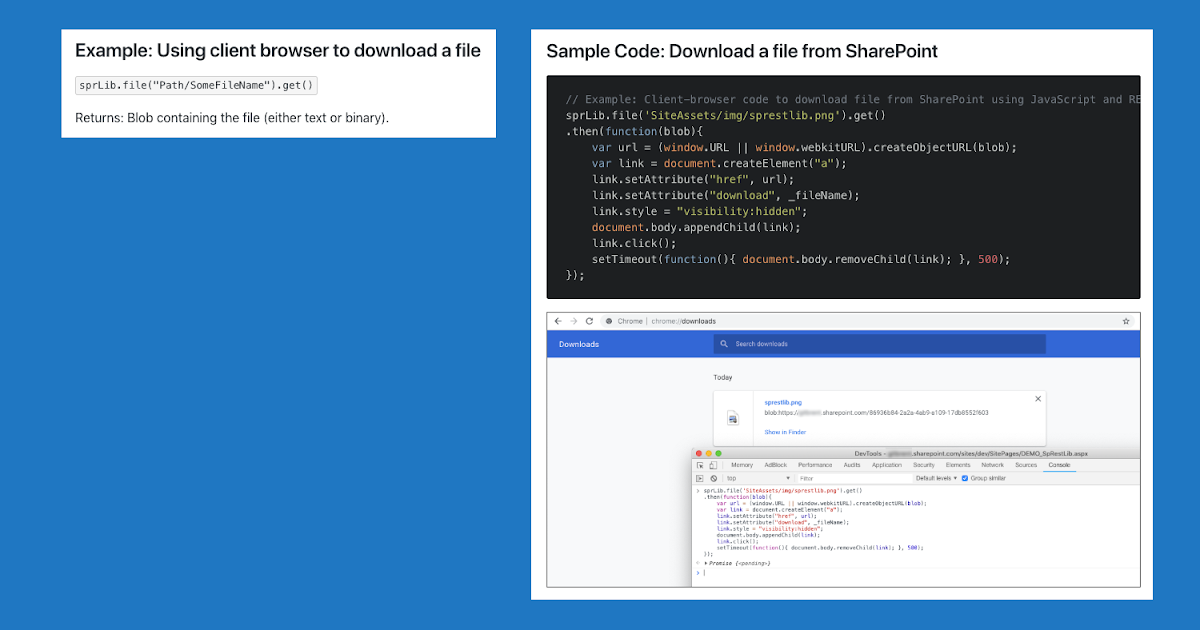This screenshot has height=630, width=1200.
Task: Toggle Group similar checkbox
Action: pos(965,478)
